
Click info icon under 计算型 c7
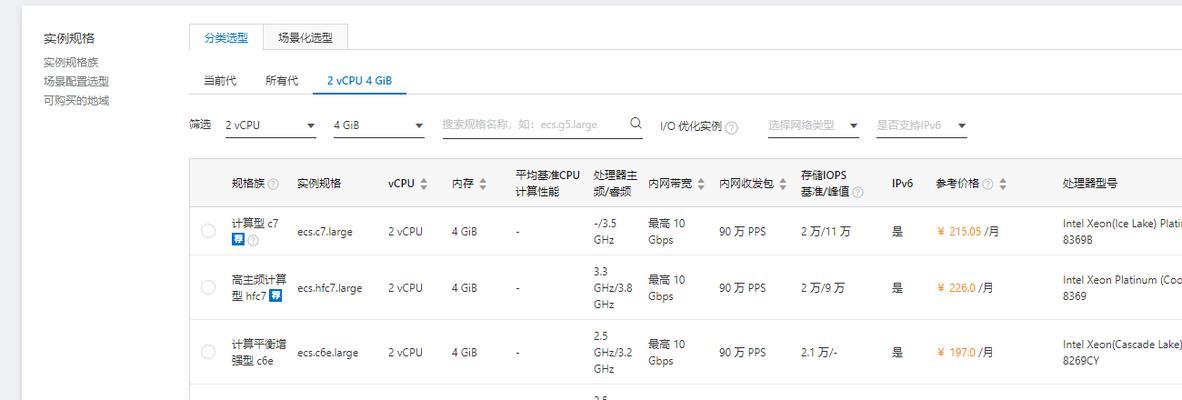coord(253,240)
